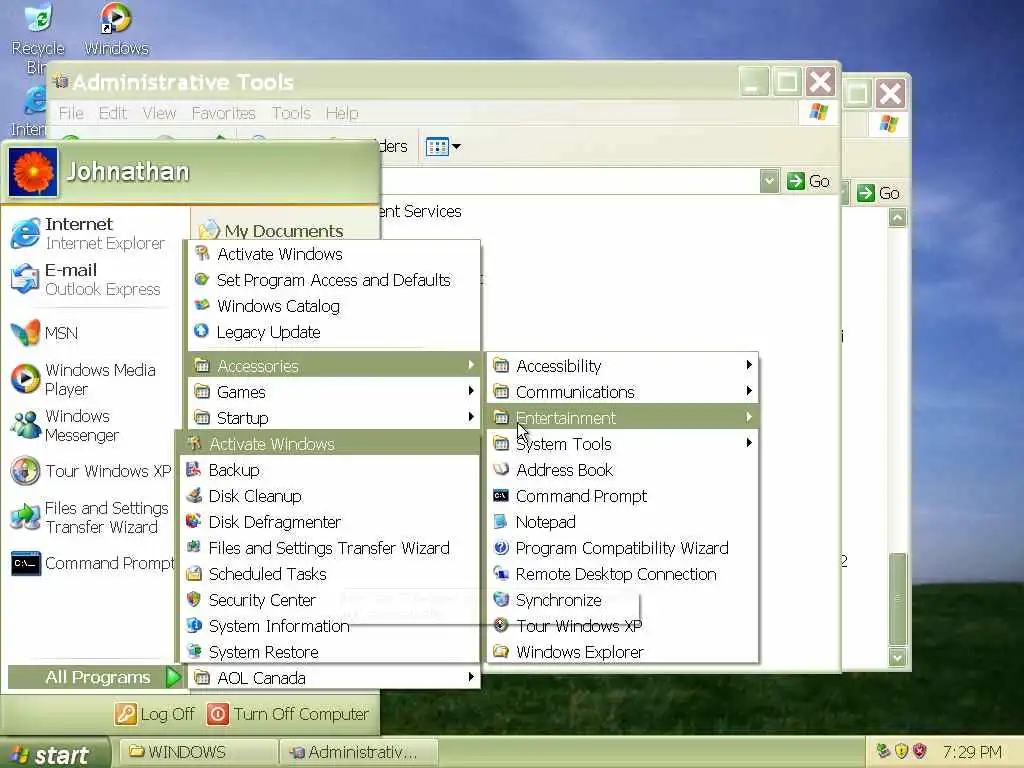Expand the Communications submenu
This screenshot has height=768, width=1024.
pos(623,392)
